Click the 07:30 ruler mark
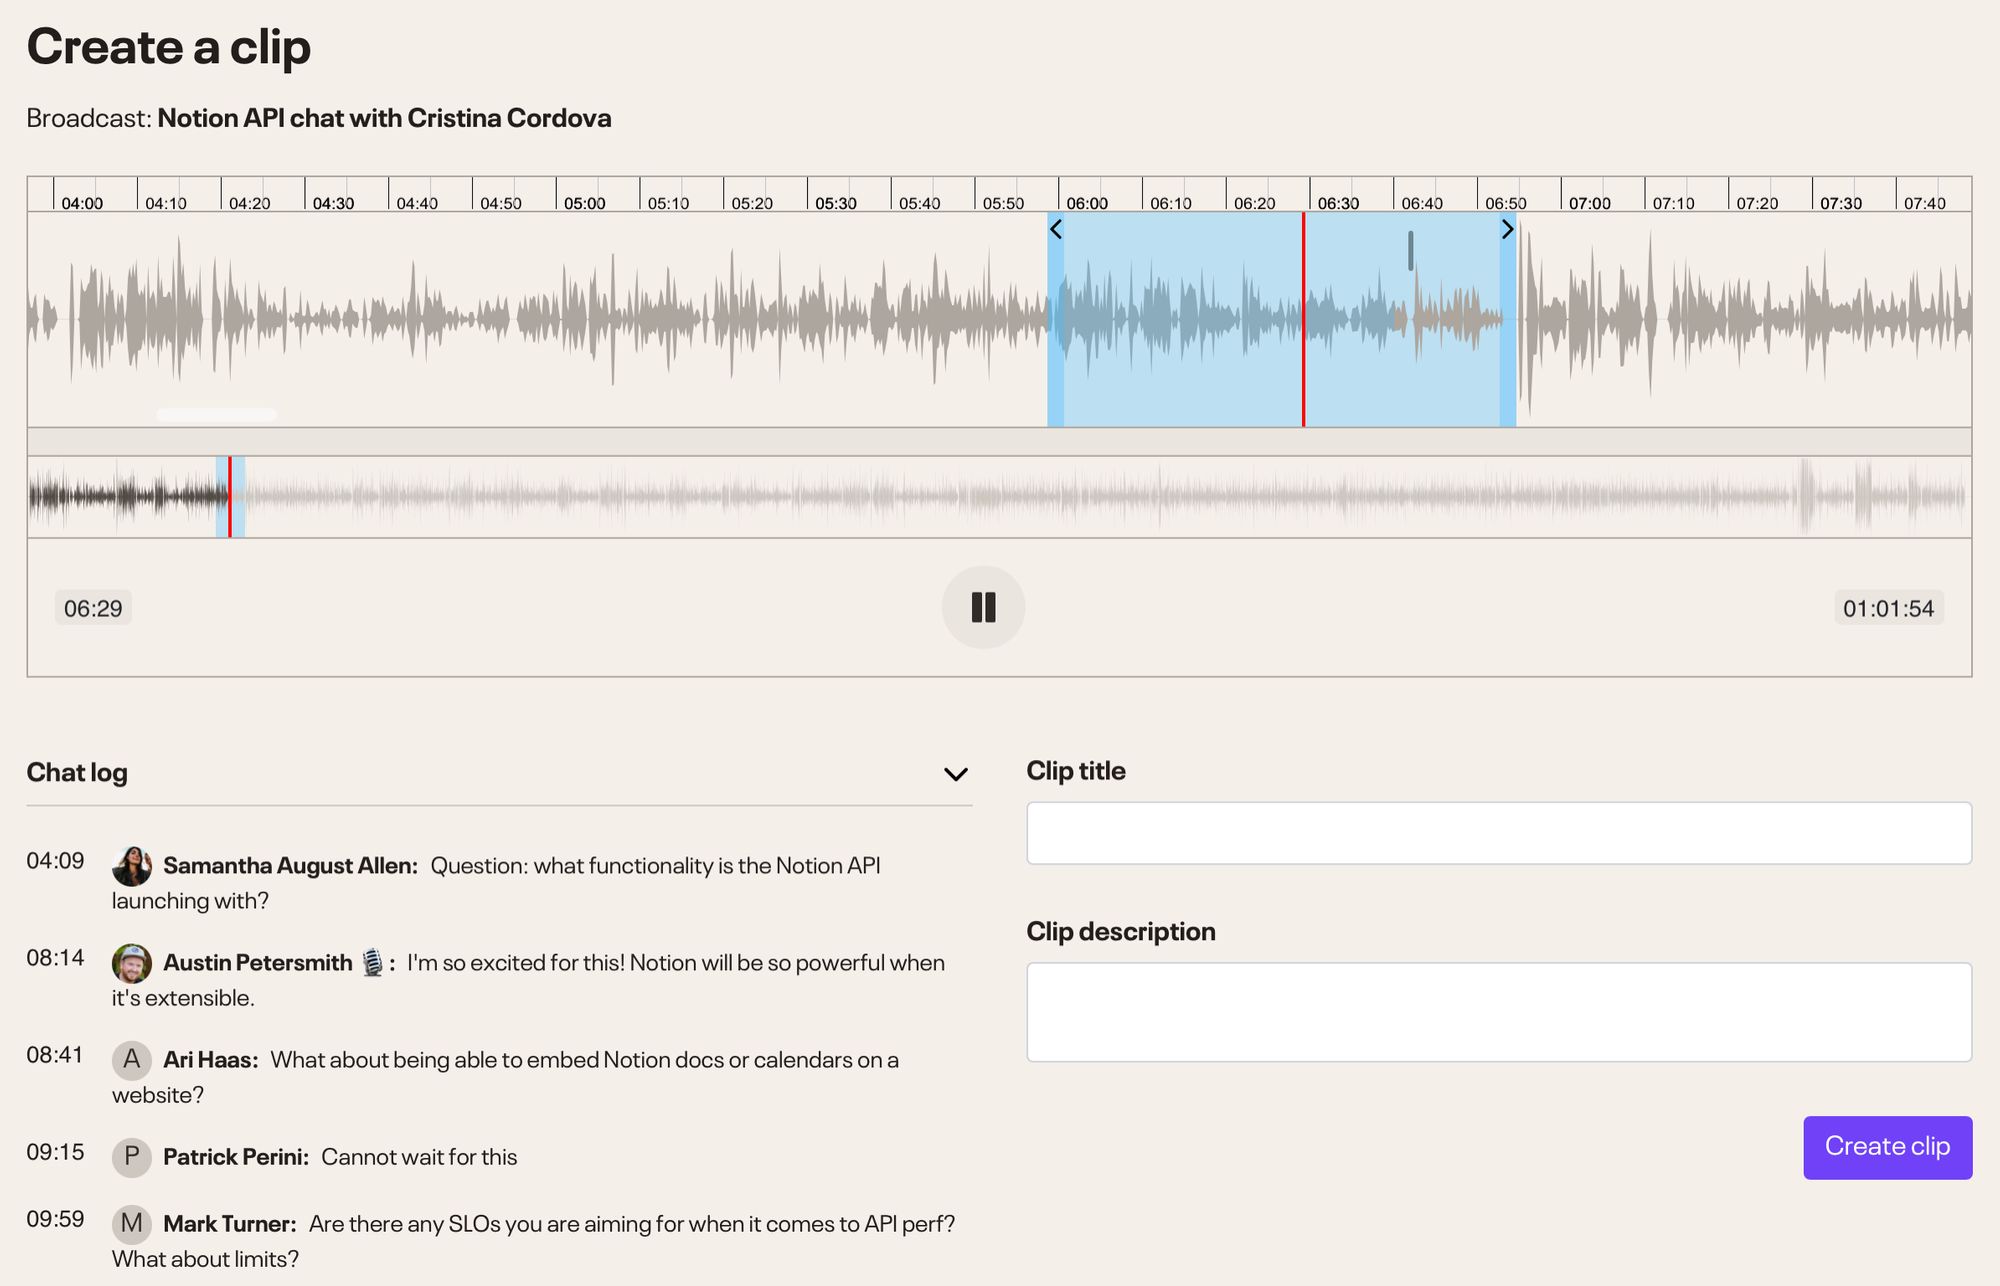2000x1286 pixels. point(1840,203)
